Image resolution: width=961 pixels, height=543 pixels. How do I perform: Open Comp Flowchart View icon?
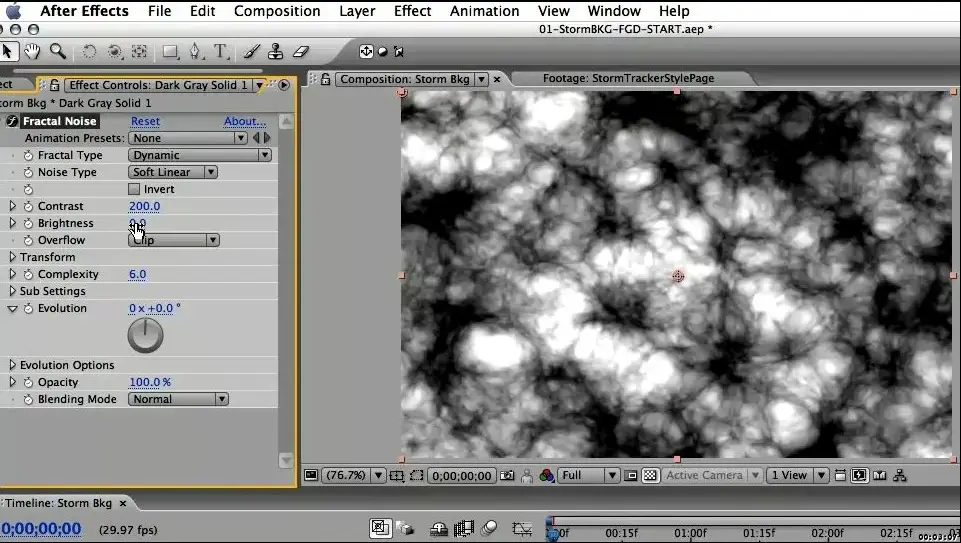pyautogui.click(x=900, y=476)
